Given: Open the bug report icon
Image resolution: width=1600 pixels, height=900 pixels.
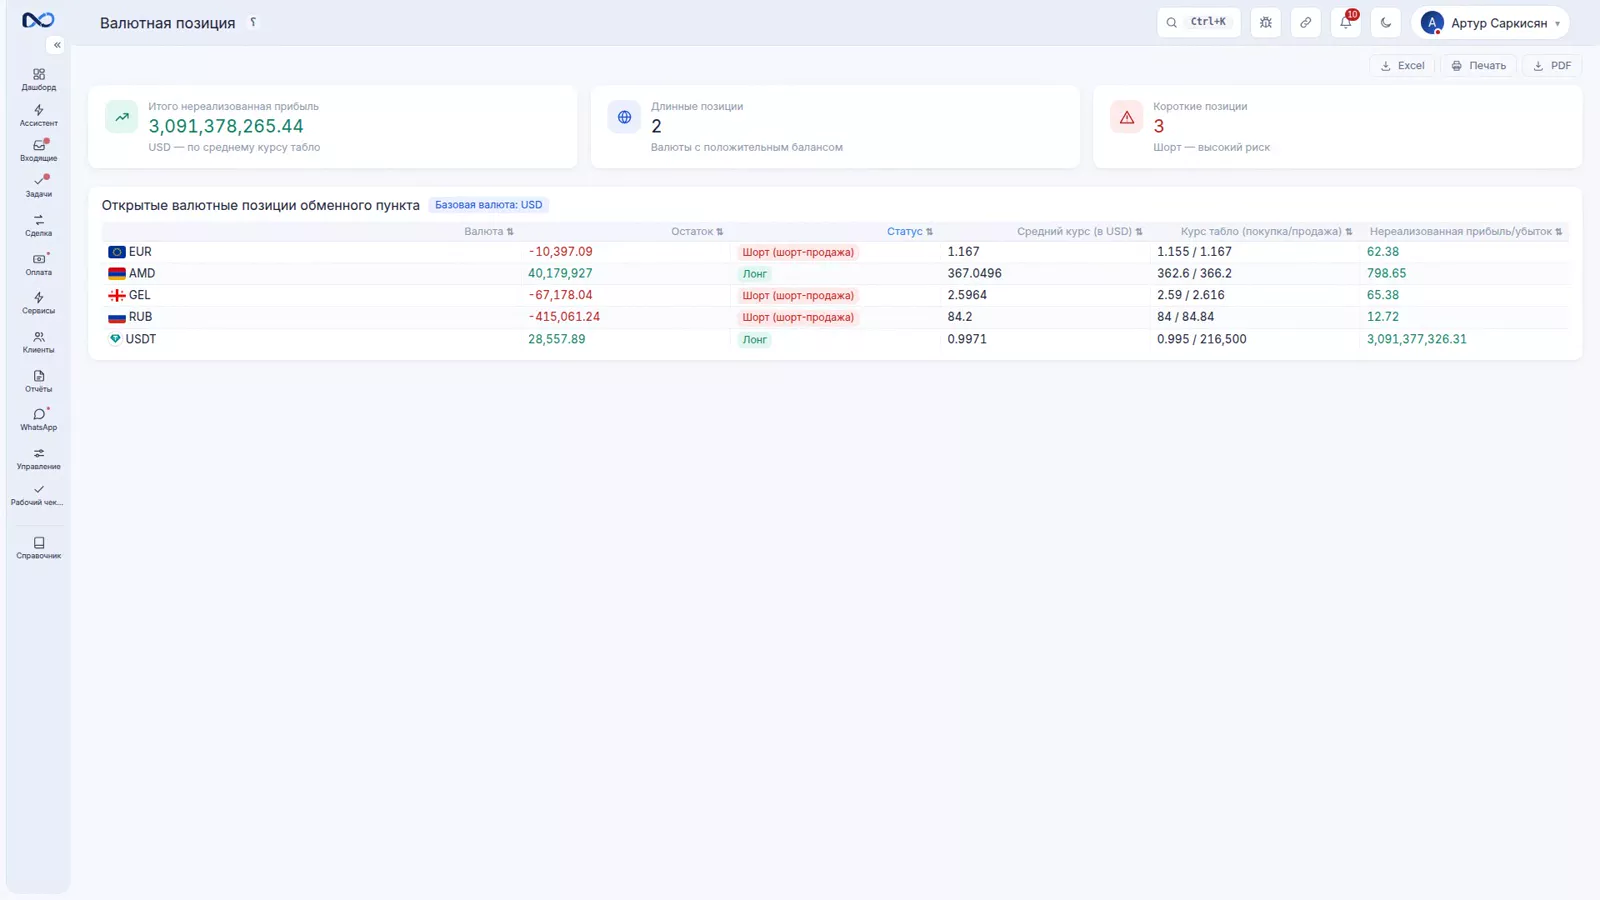Looking at the screenshot, I should [1266, 22].
